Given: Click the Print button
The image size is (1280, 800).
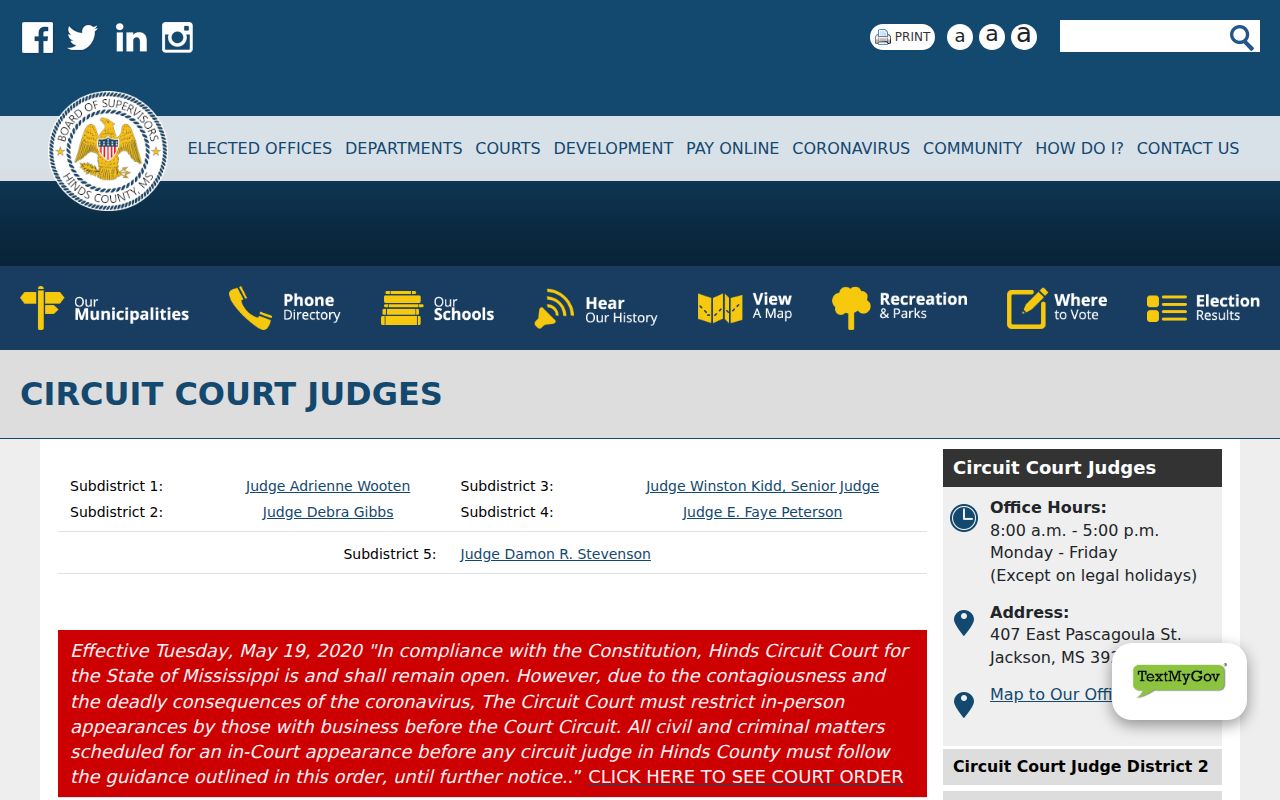Looking at the screenshot, I should [x=902, y=37].
